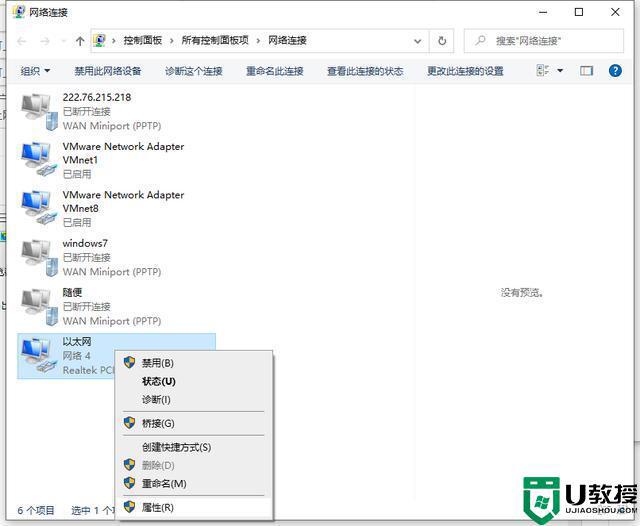This screenshot has height=526, width=640.
Task: Click the search 网络连接 field
Action: [544, 41]
